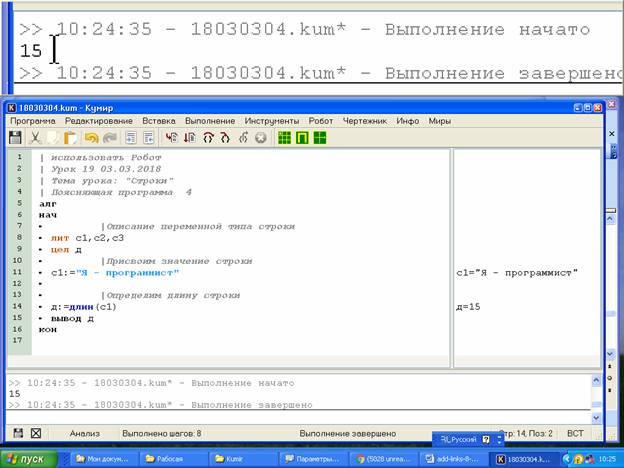This screenshot has width=624, height=468.
Task: Click the red arc step-over icon
Action: pyautogui.click(x=208, y=138)
